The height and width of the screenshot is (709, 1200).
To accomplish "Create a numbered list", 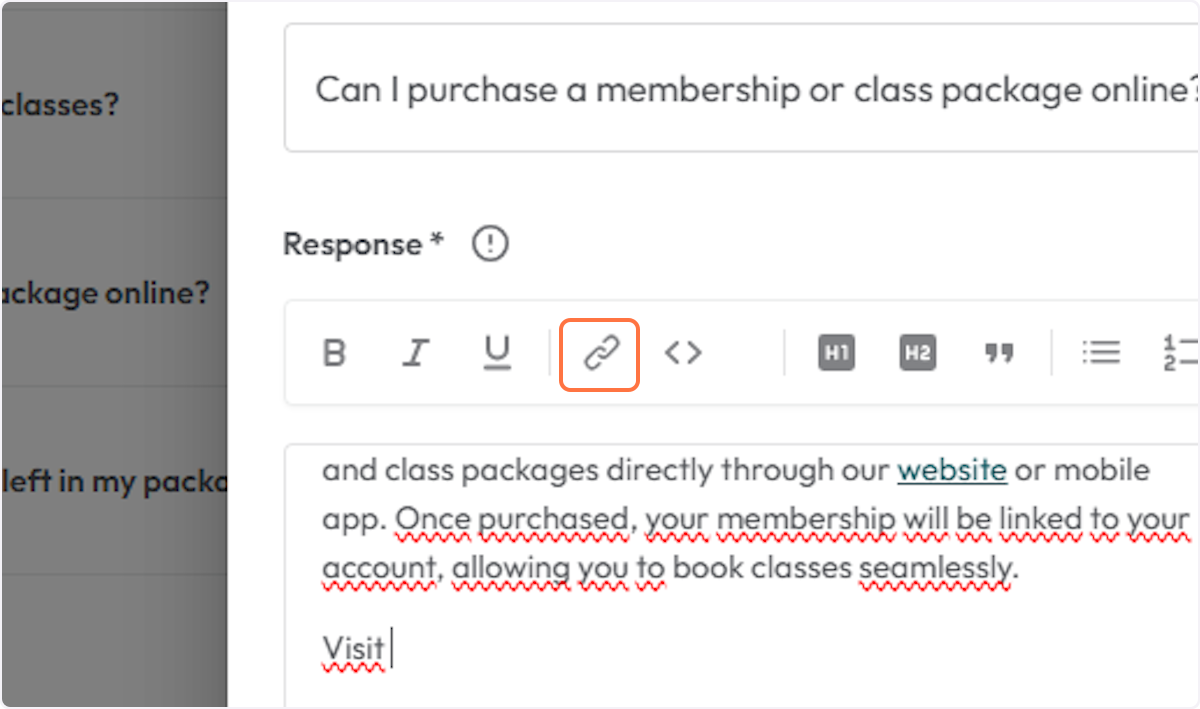I will pos(1181,353).
